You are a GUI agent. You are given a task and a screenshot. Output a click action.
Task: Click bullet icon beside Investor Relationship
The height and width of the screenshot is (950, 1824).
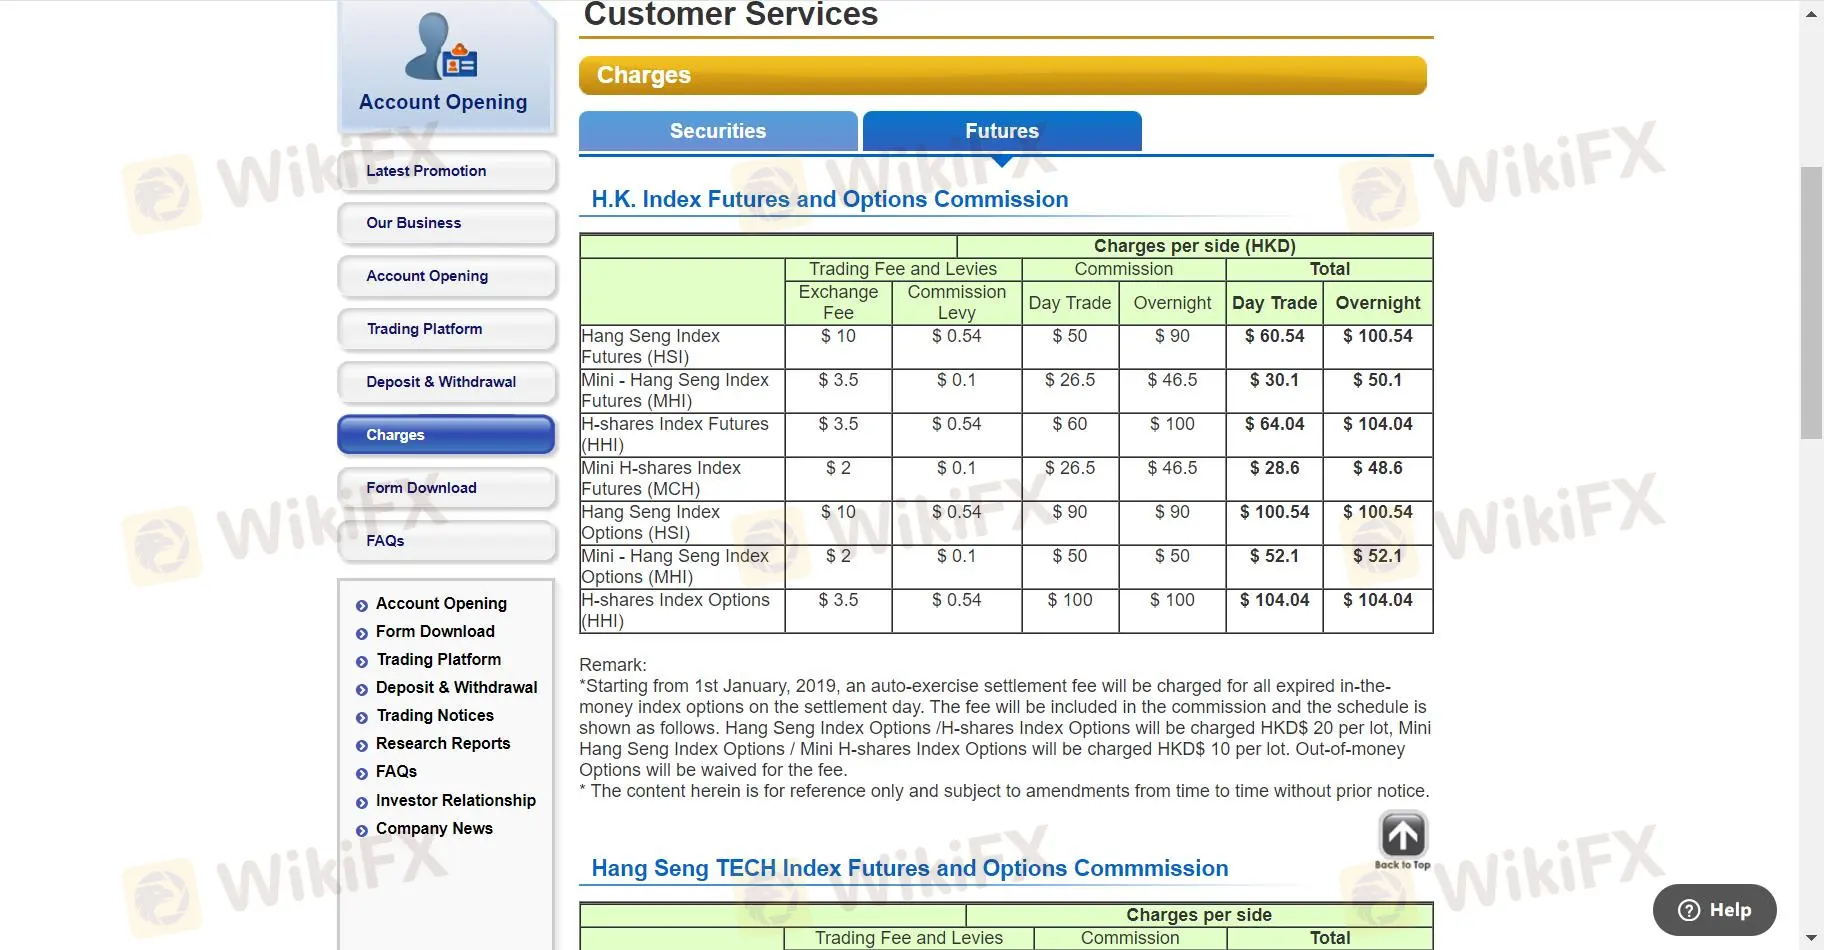362,802
